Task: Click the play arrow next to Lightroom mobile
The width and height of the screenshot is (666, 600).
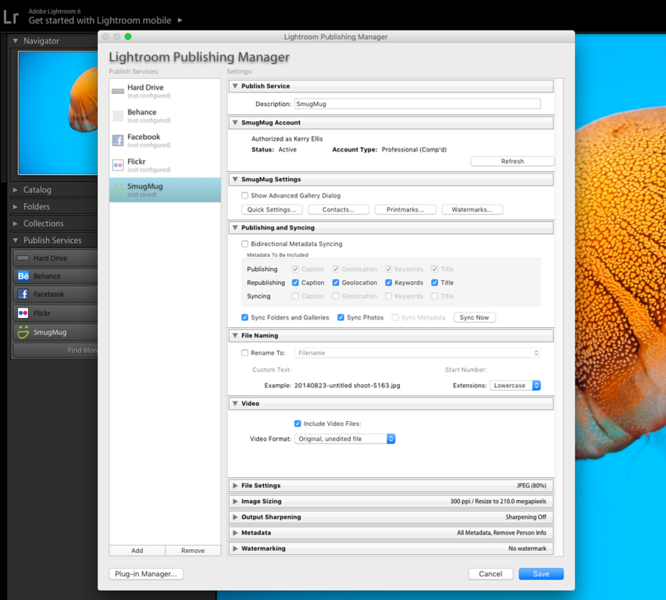Action: coord(180,20)
